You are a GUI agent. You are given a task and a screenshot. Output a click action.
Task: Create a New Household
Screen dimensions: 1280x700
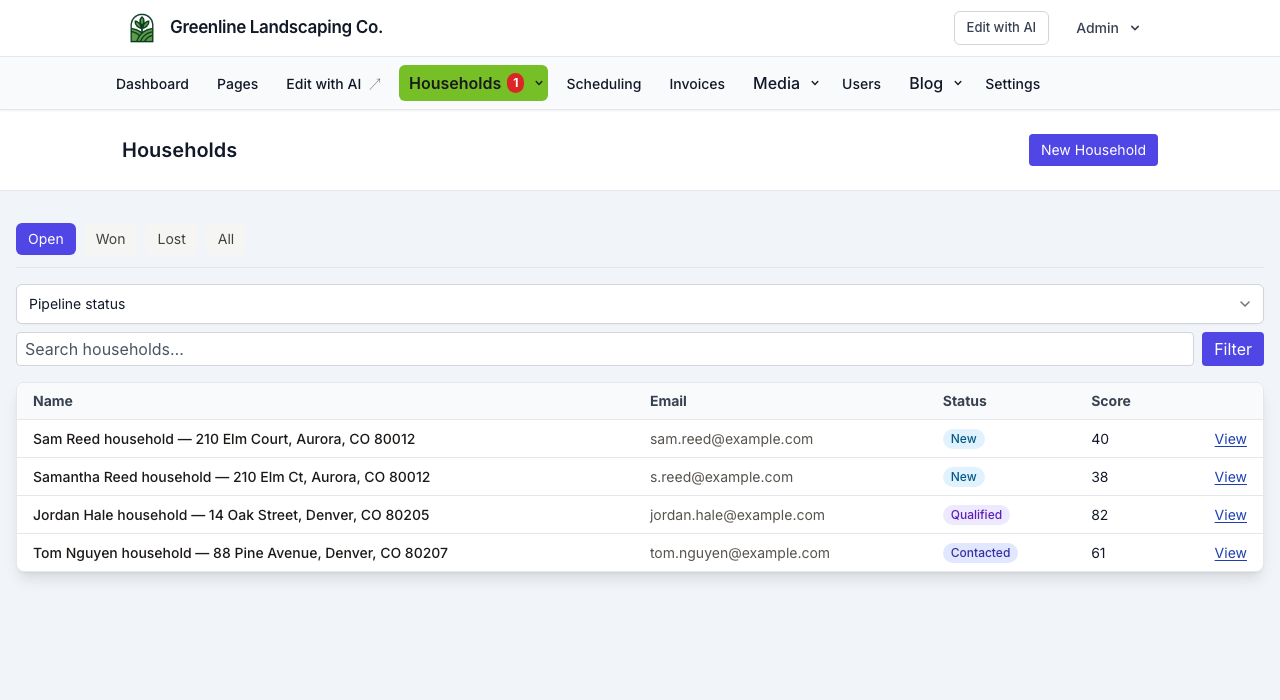click(x=1093, y=150)
